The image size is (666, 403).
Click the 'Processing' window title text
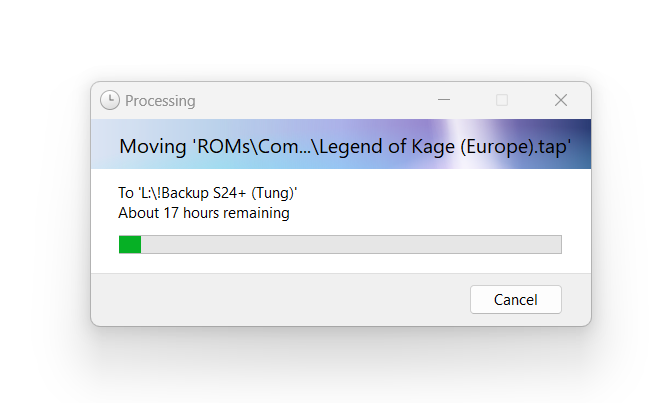(160, 101)
